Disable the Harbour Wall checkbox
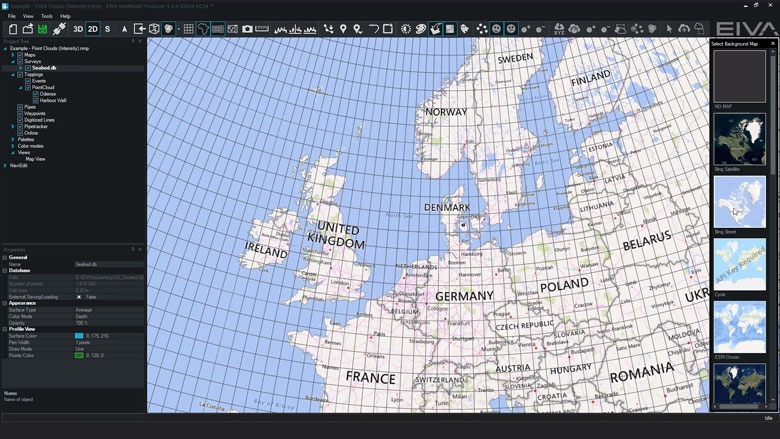The width and height of the screenshot is (780, 439). pos(35,100)
